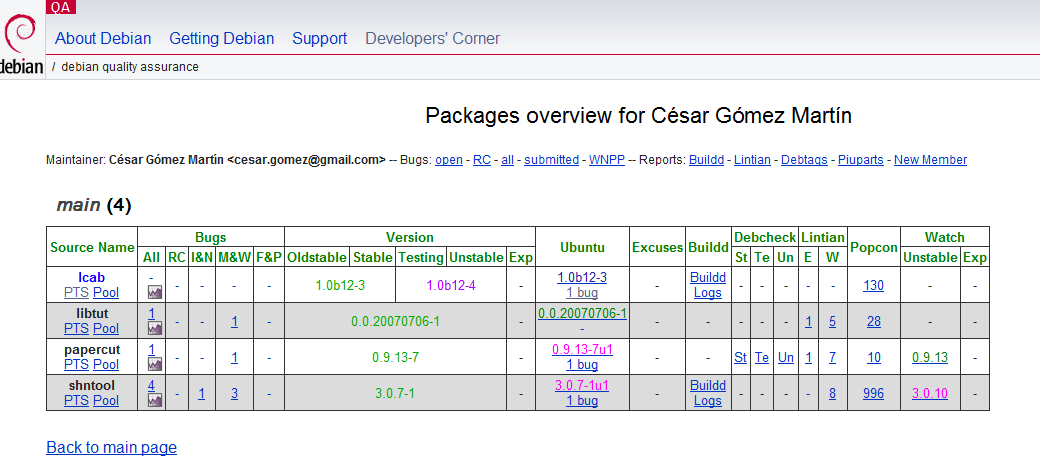Open Ubuntu version 3.0.7-1u1 link

(x=582, y=385)
